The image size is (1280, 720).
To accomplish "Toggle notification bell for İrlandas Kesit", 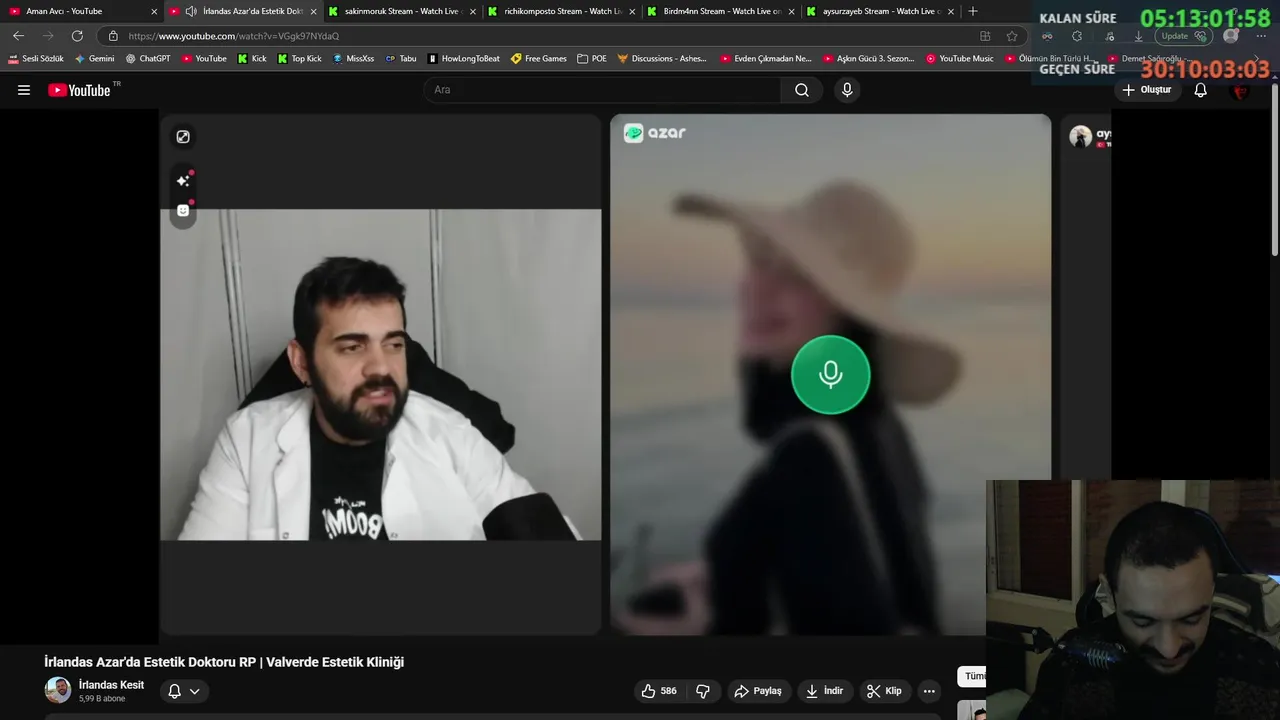I will pos(183,691).
